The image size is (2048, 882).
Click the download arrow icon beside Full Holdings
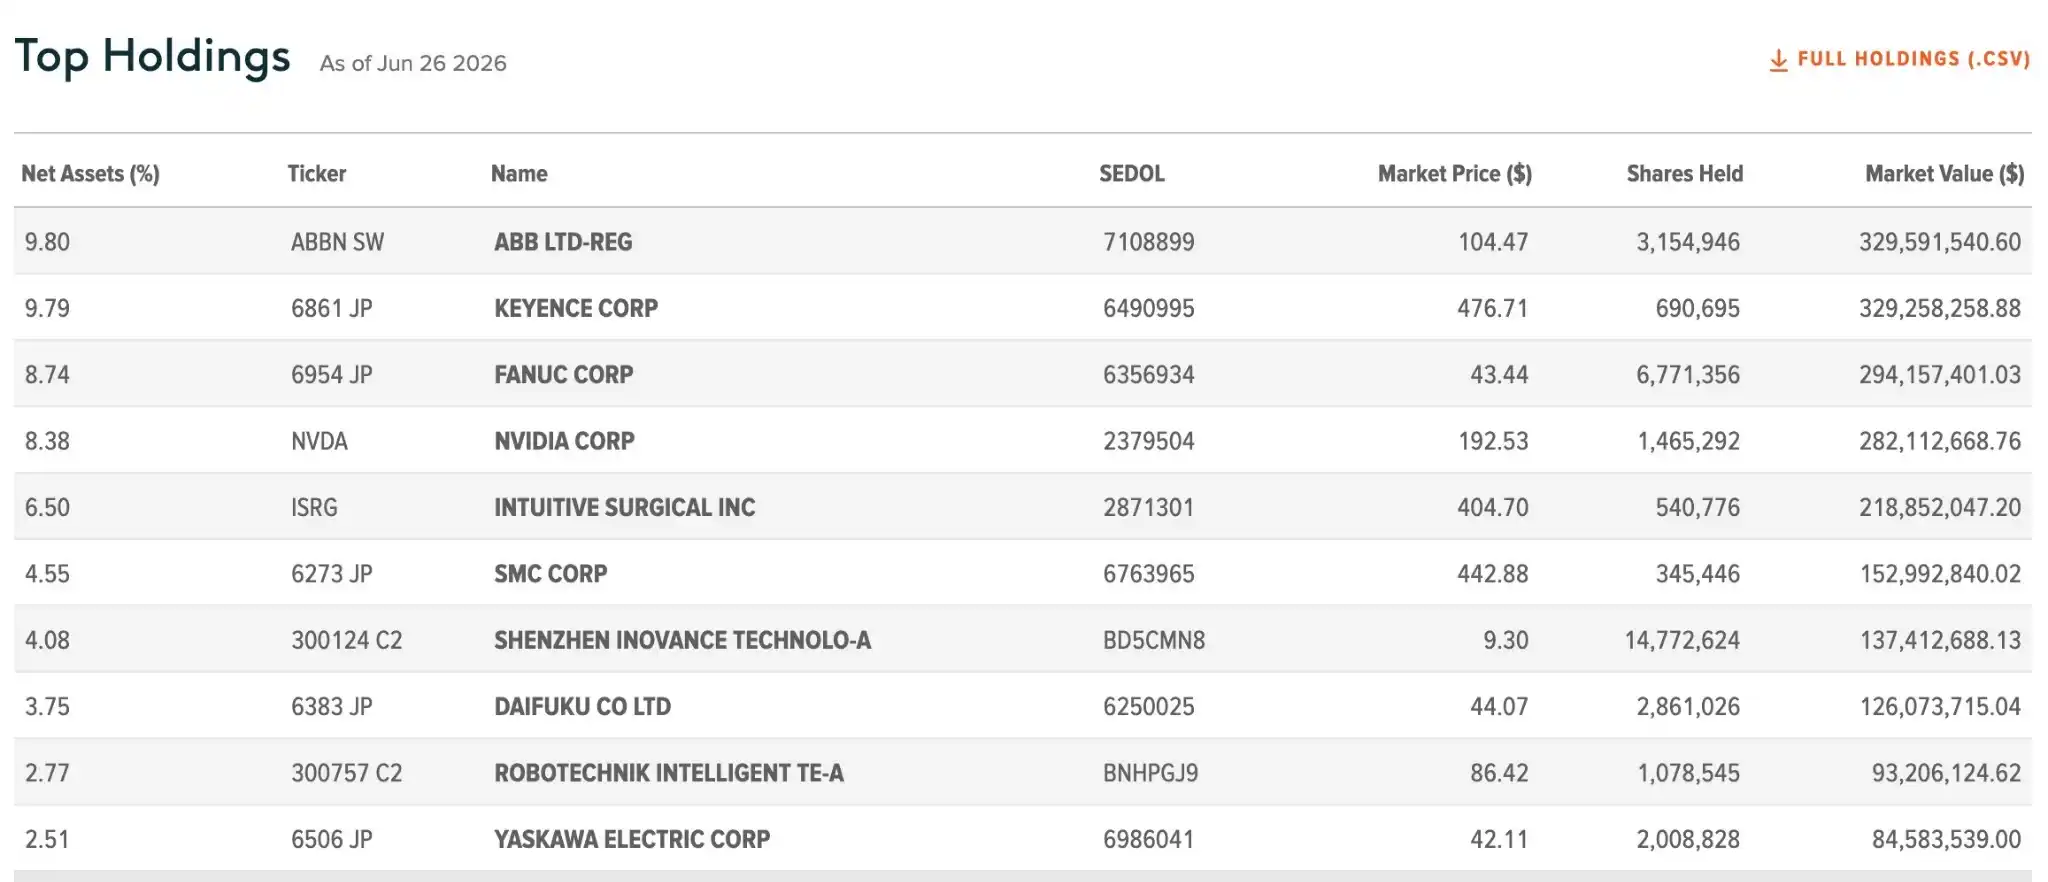(1778, 61)
